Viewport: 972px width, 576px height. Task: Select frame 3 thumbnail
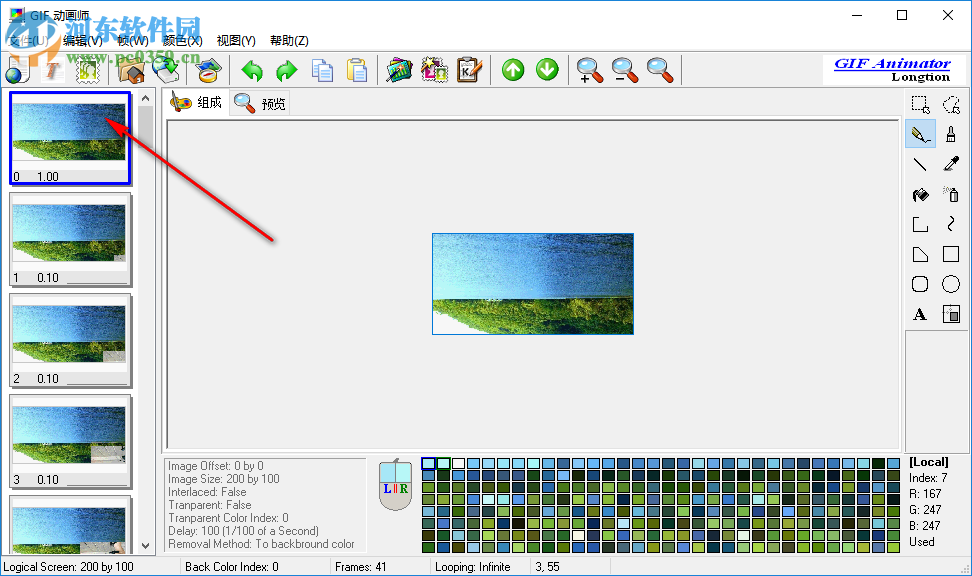click(69, 441)
